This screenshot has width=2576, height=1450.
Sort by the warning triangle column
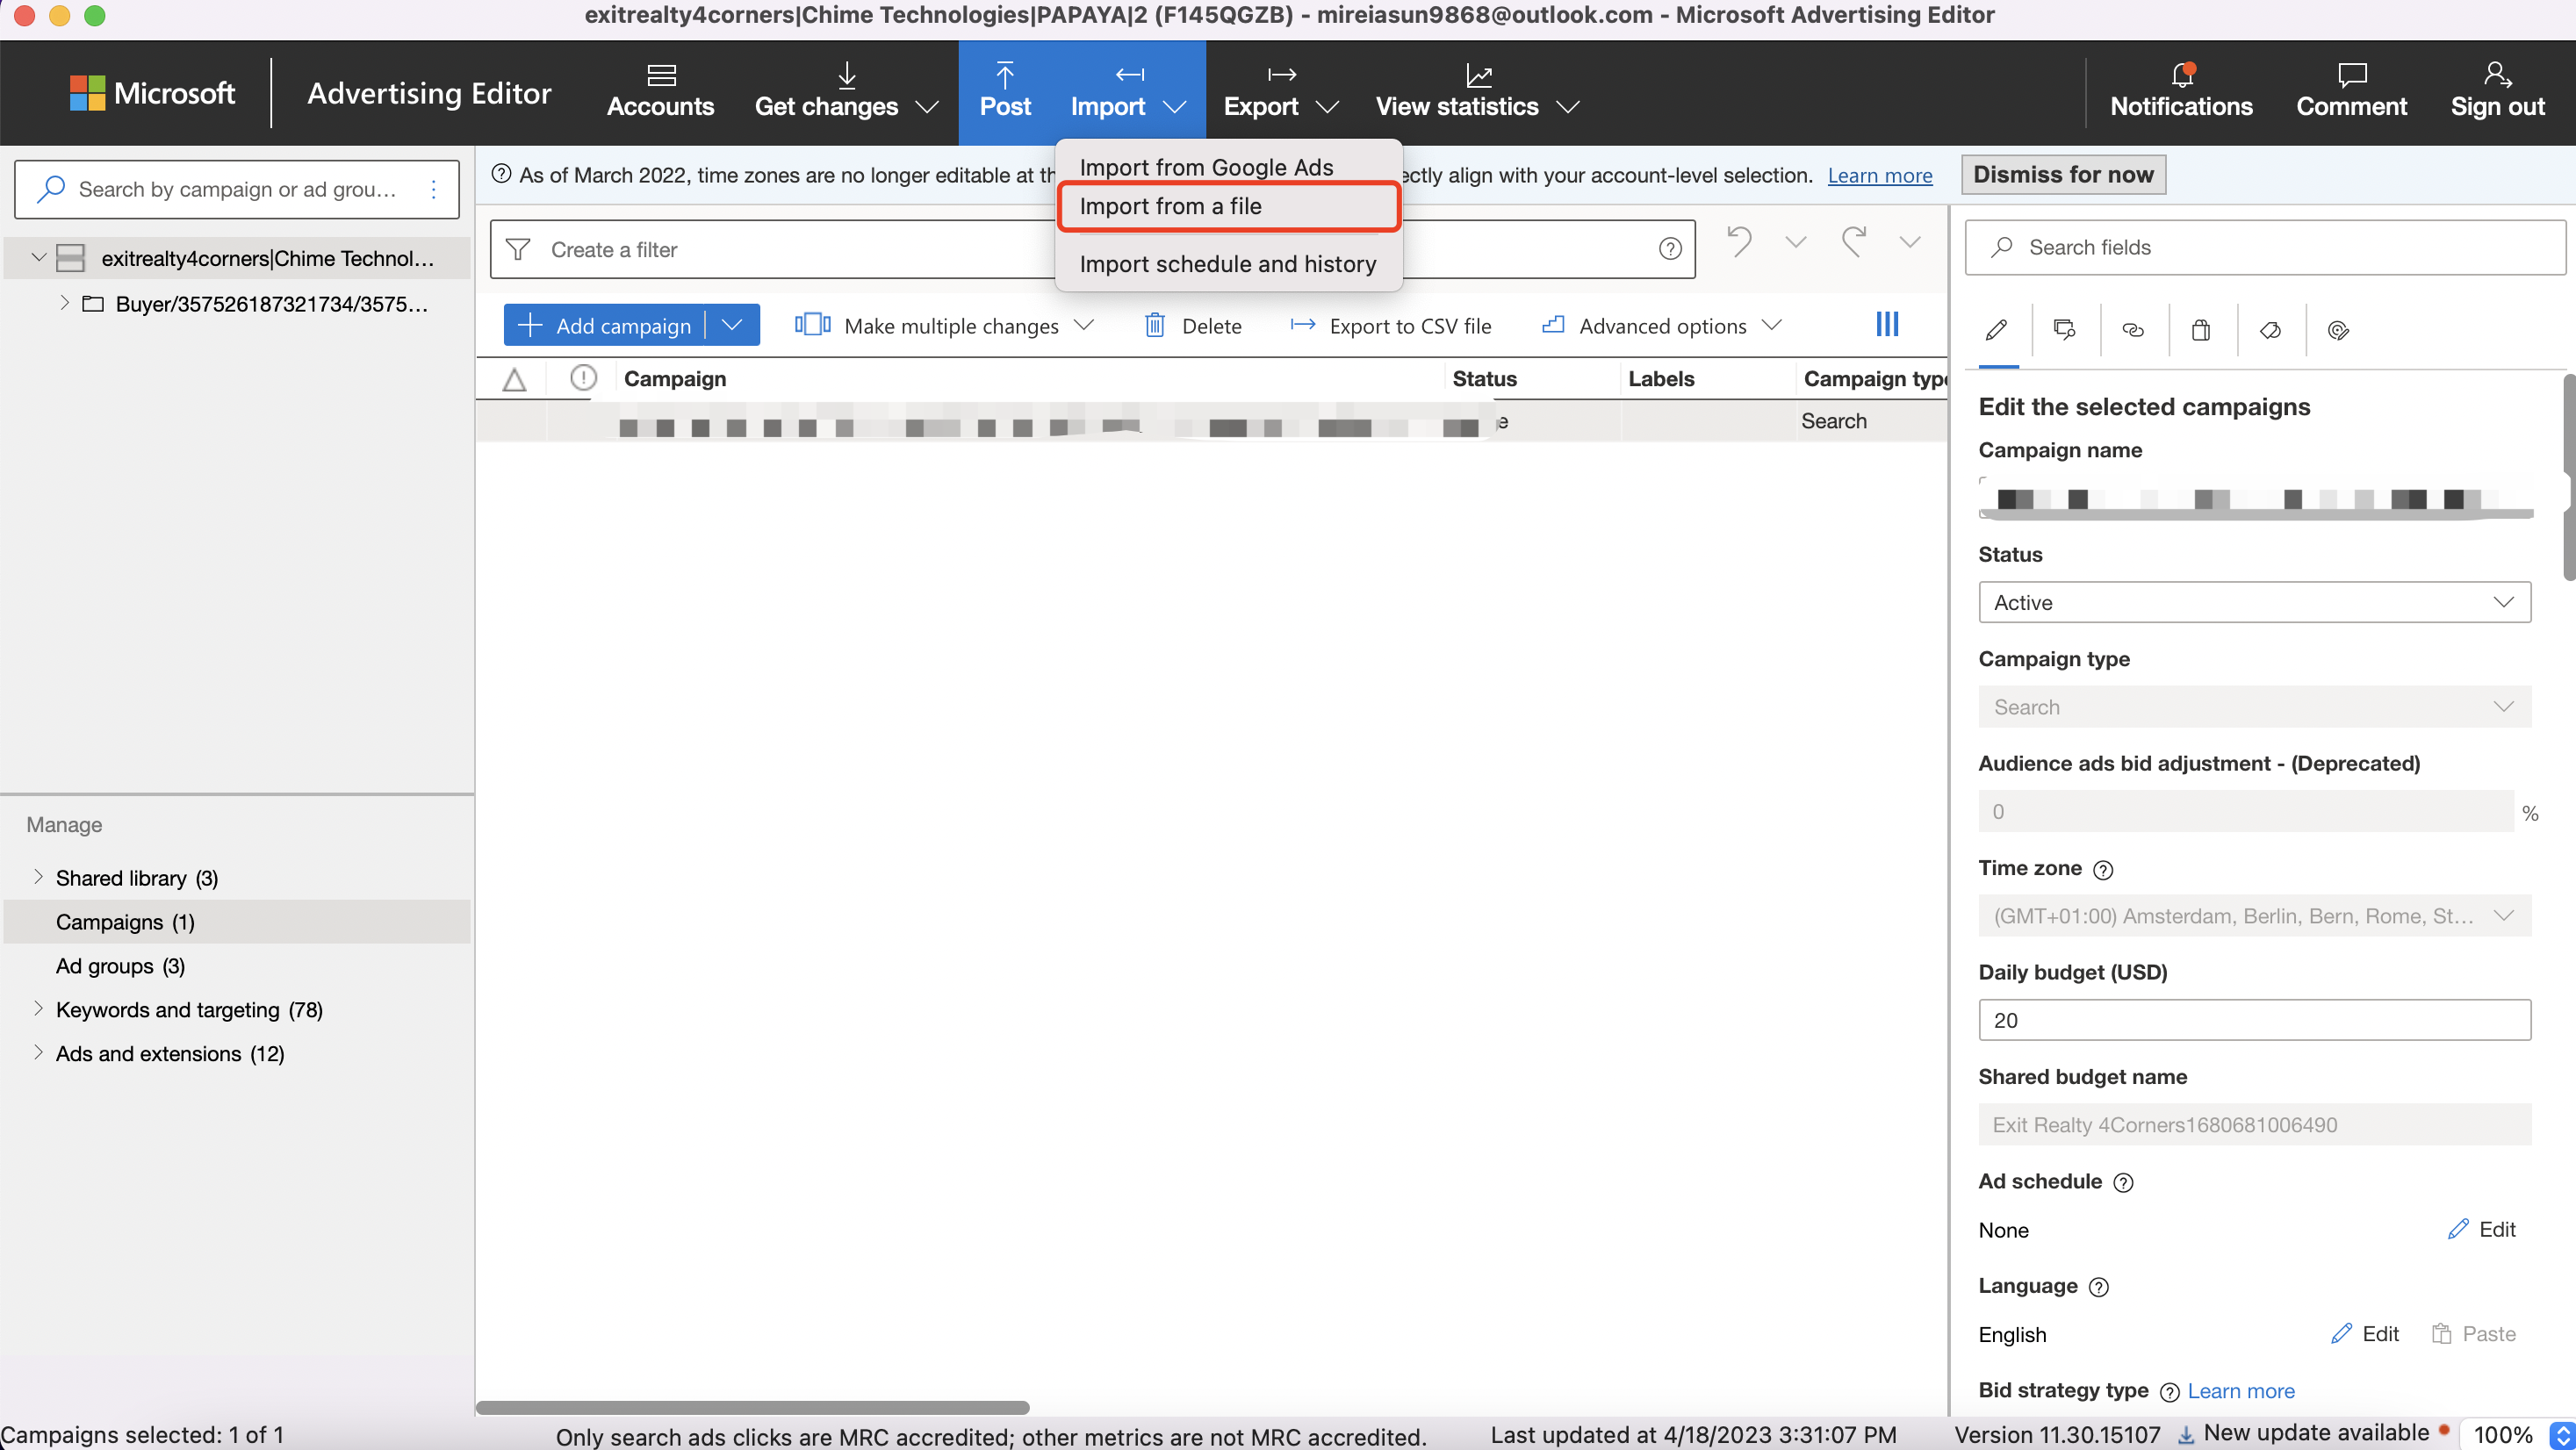[514, 379]
